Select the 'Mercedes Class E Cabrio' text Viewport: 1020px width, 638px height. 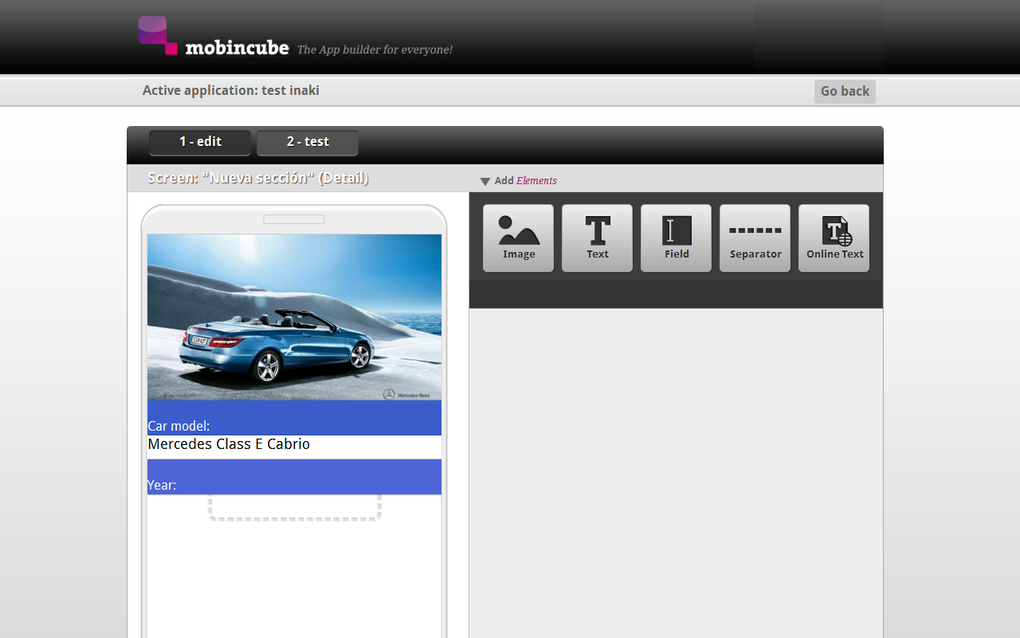click(x=229, y=444)
